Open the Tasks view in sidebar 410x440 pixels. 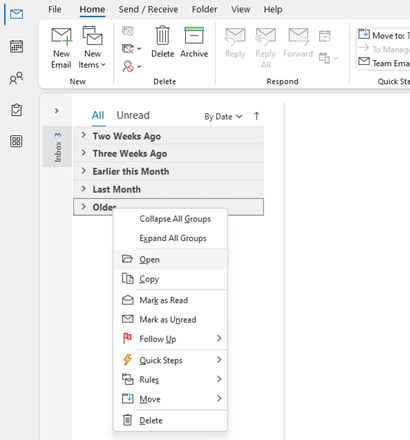coord(16,110)
